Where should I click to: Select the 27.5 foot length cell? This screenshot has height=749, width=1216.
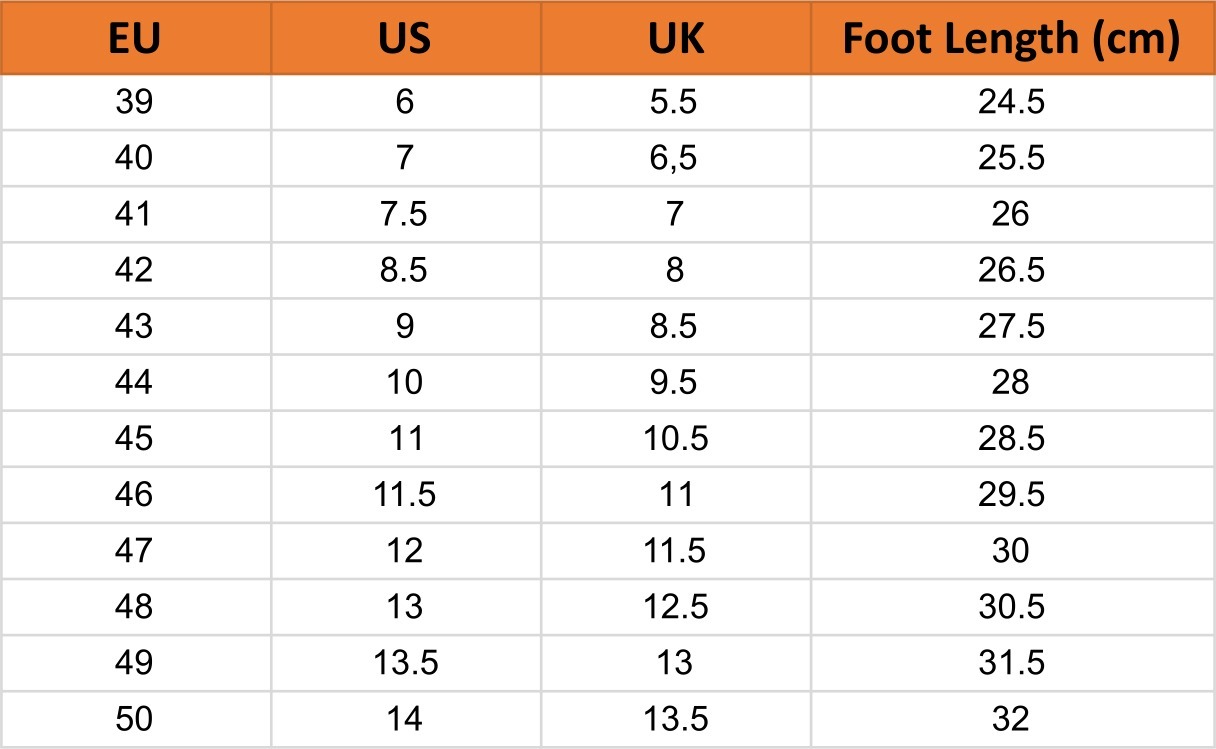tap(1011, 326)
